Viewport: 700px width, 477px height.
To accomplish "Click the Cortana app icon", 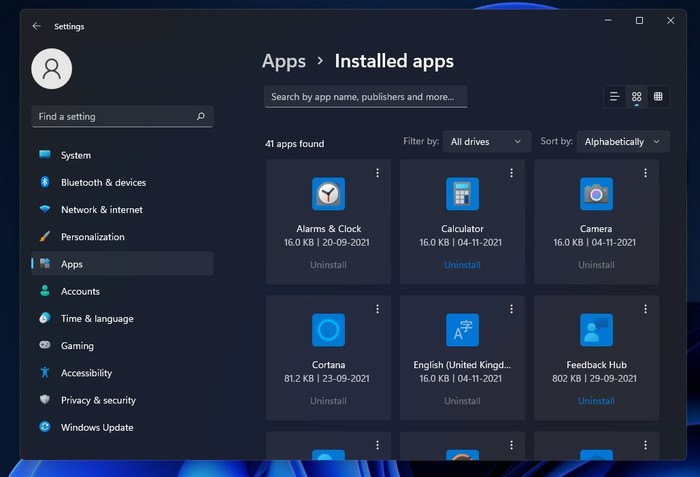I will pyautogui.click(x=328, y=330).
